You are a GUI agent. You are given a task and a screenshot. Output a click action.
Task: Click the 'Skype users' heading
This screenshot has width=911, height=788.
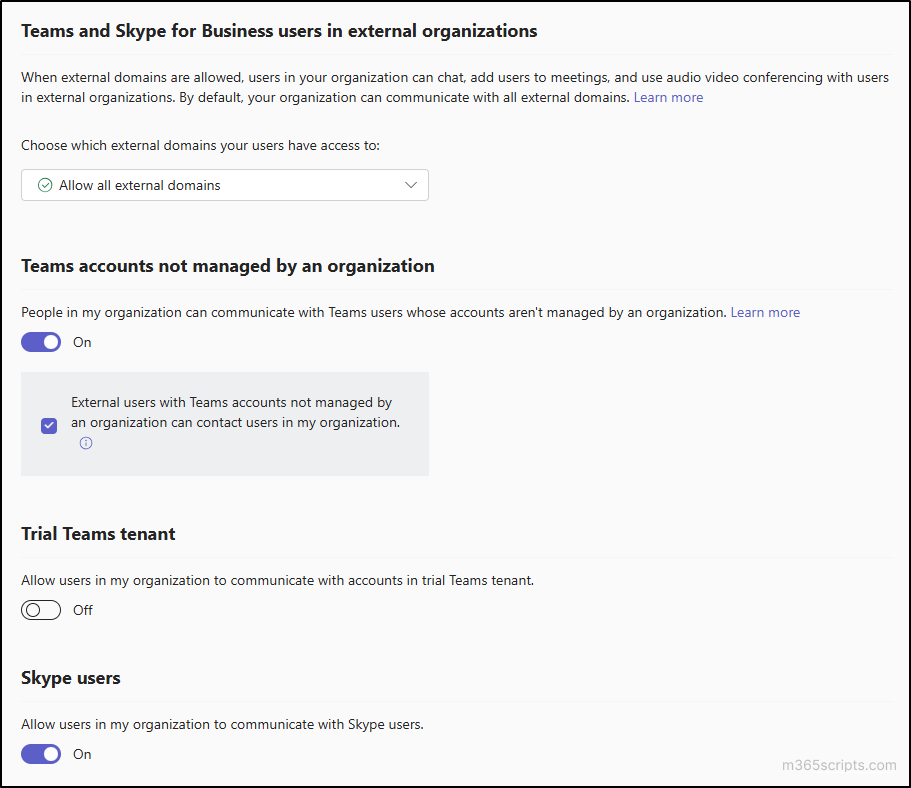click(x=71, y=678)
